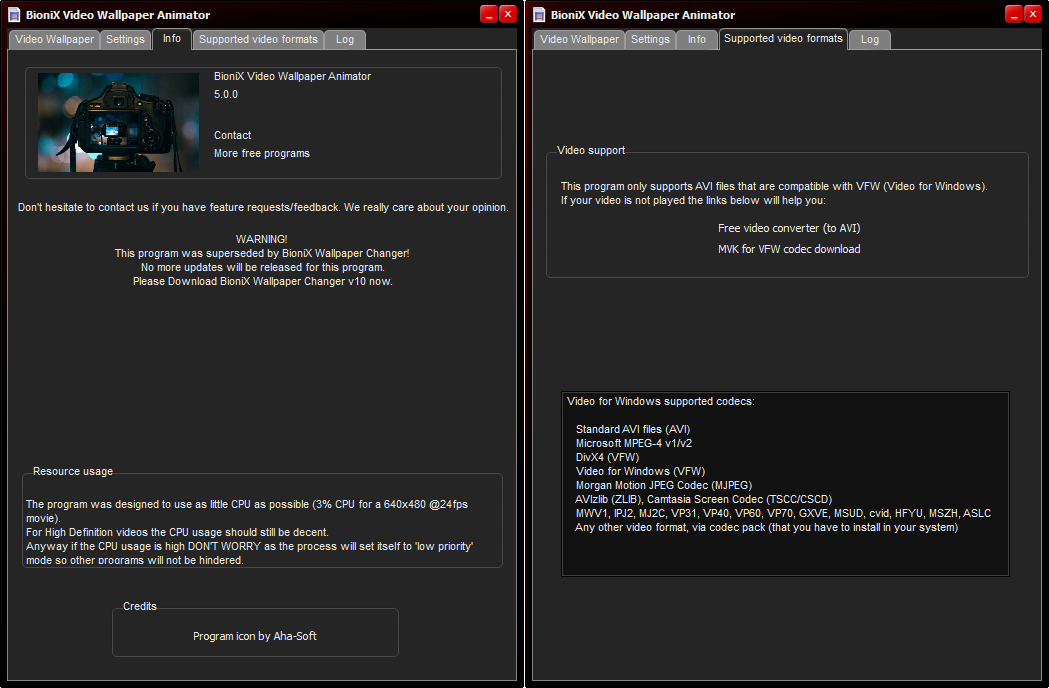The width and height of the screenshot is (1049, 688).
Task: Close the right BioniX window
Action: (x=1033, y=14)
